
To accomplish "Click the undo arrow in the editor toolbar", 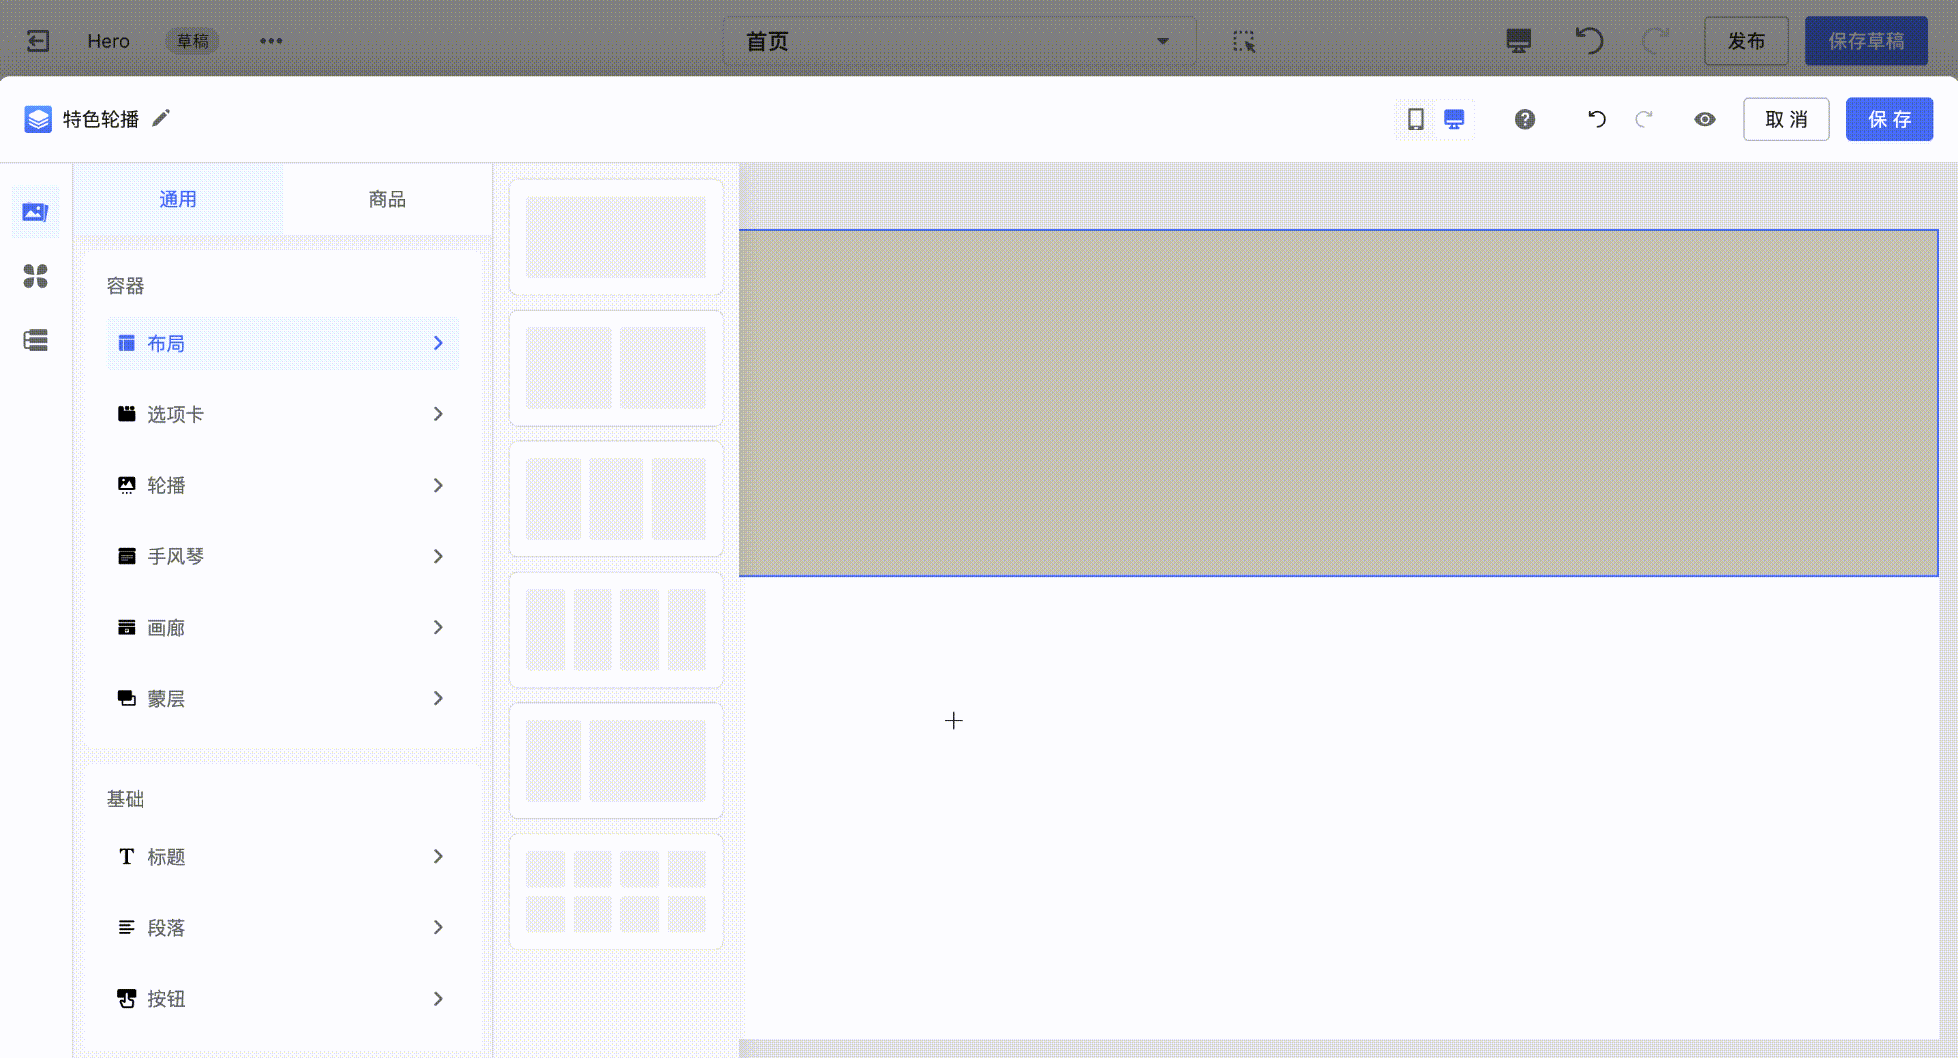I will [x=1597, y=119].
